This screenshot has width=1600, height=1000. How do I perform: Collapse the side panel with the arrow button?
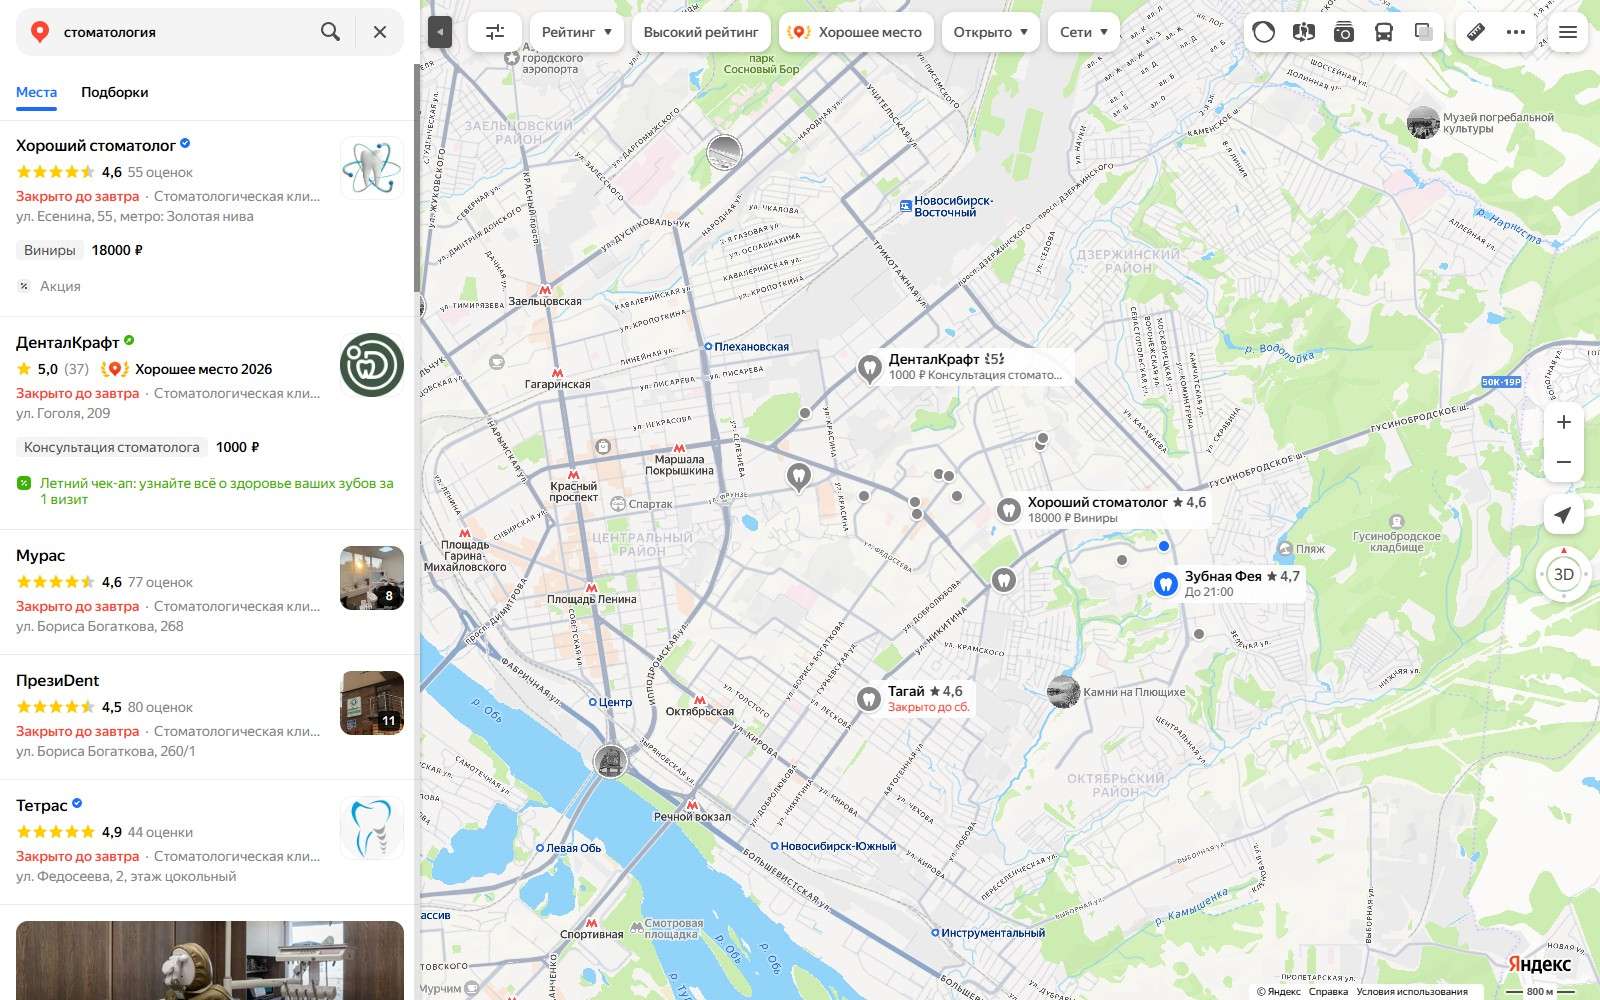click(x=440, y=32)
